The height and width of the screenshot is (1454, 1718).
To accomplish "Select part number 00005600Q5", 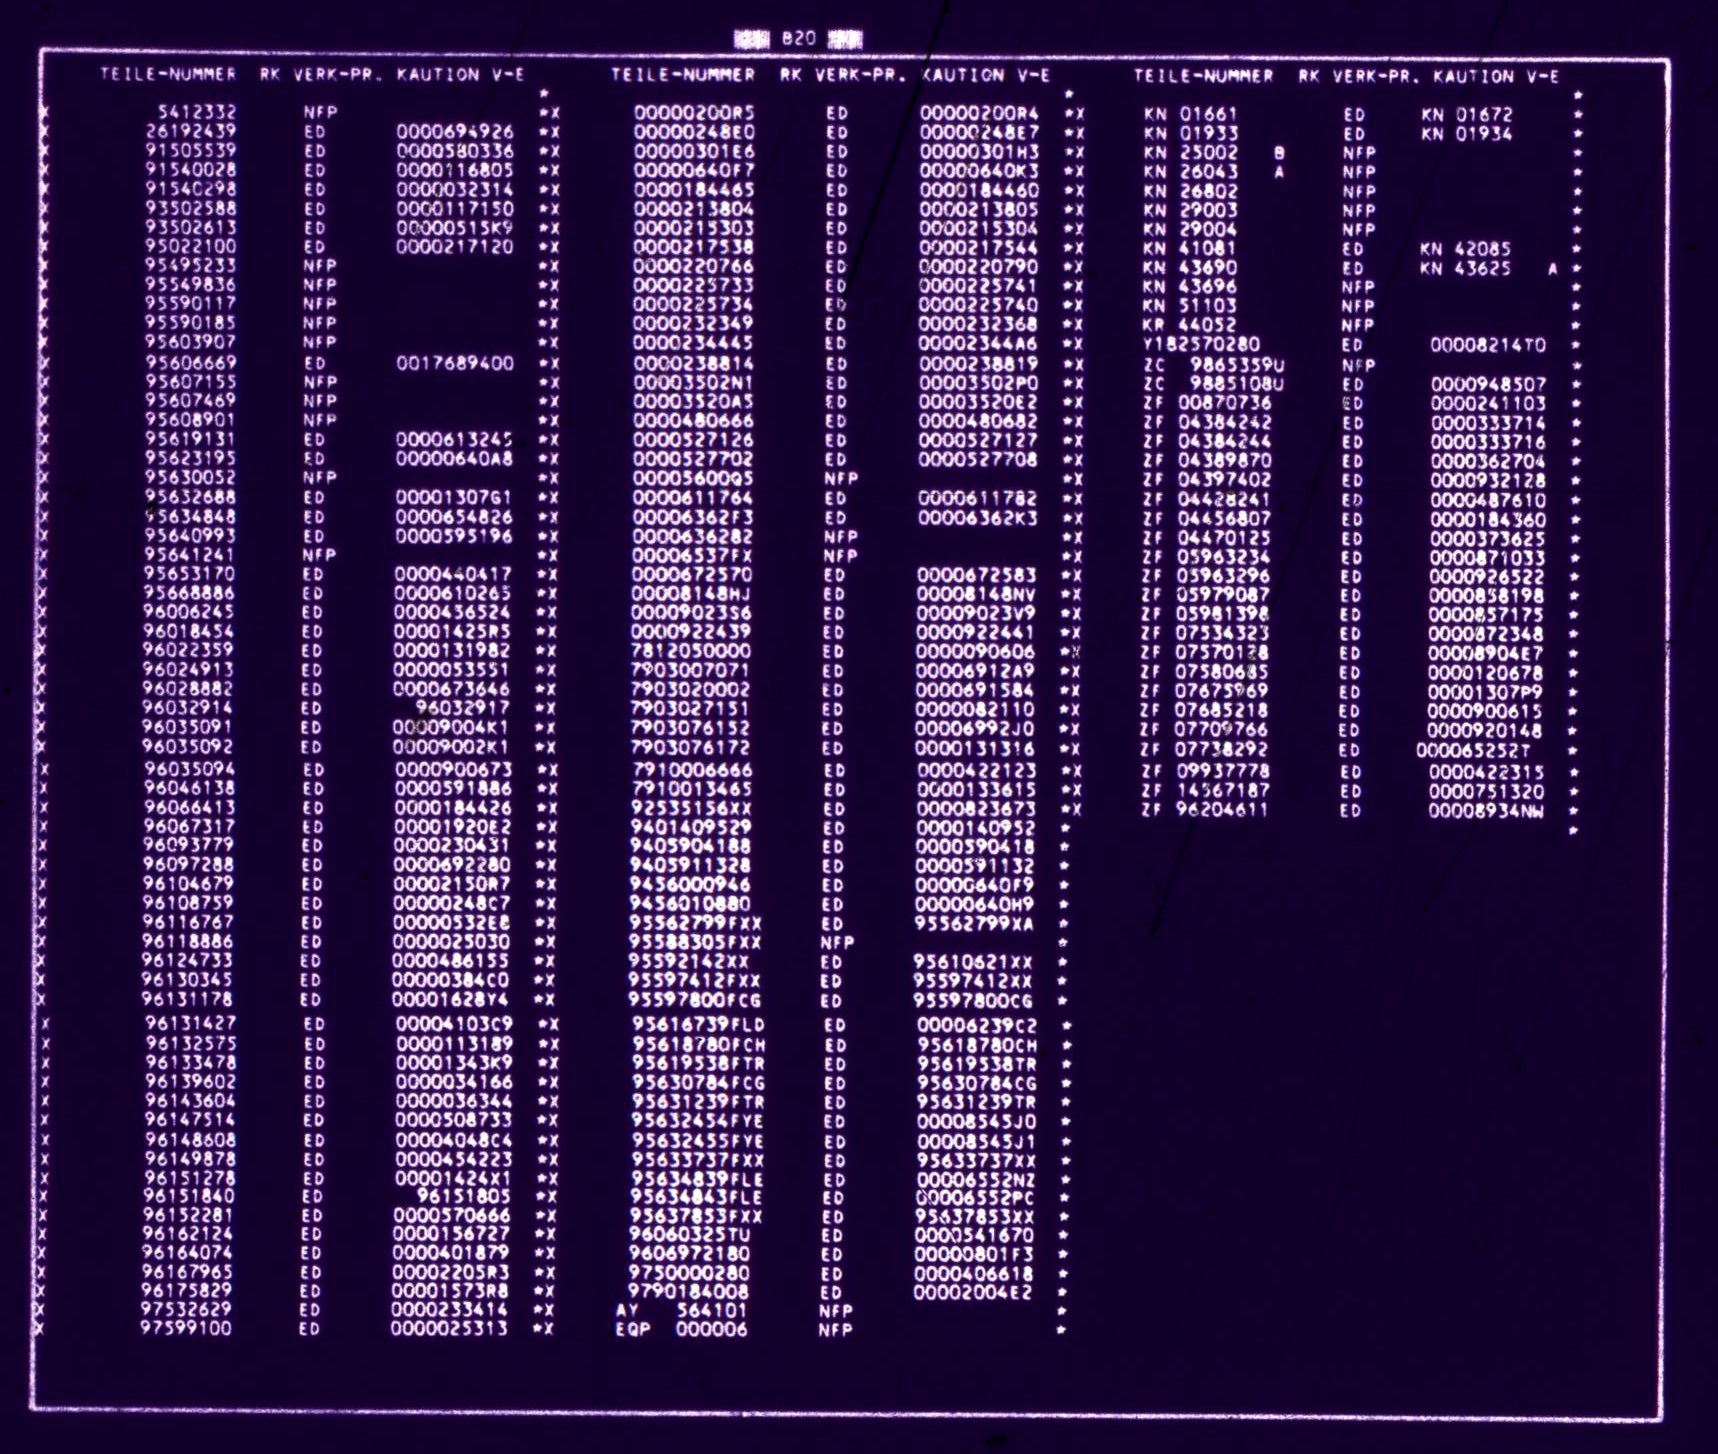I will 693,478.
